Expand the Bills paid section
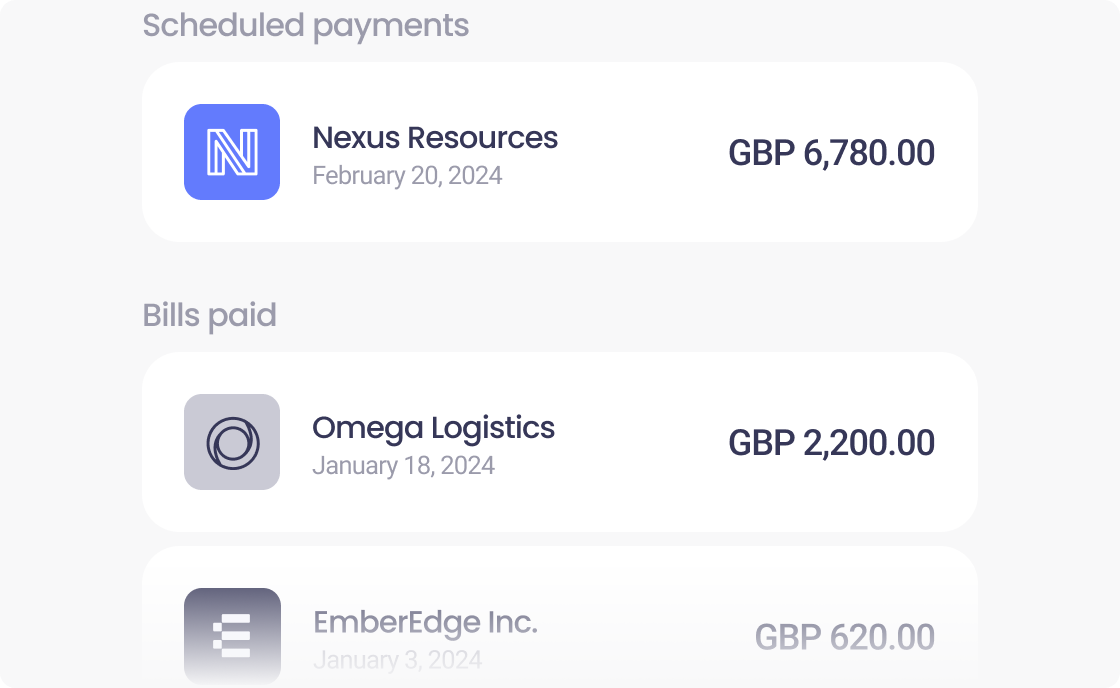This screenshot has height=688, width=1120. [210, 315]
